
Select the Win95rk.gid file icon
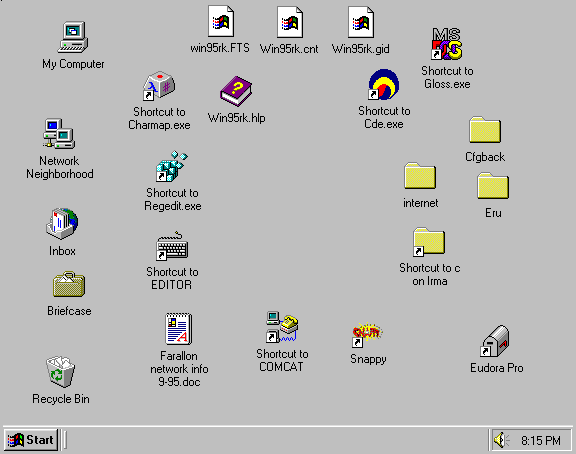[x=361, y=22]
